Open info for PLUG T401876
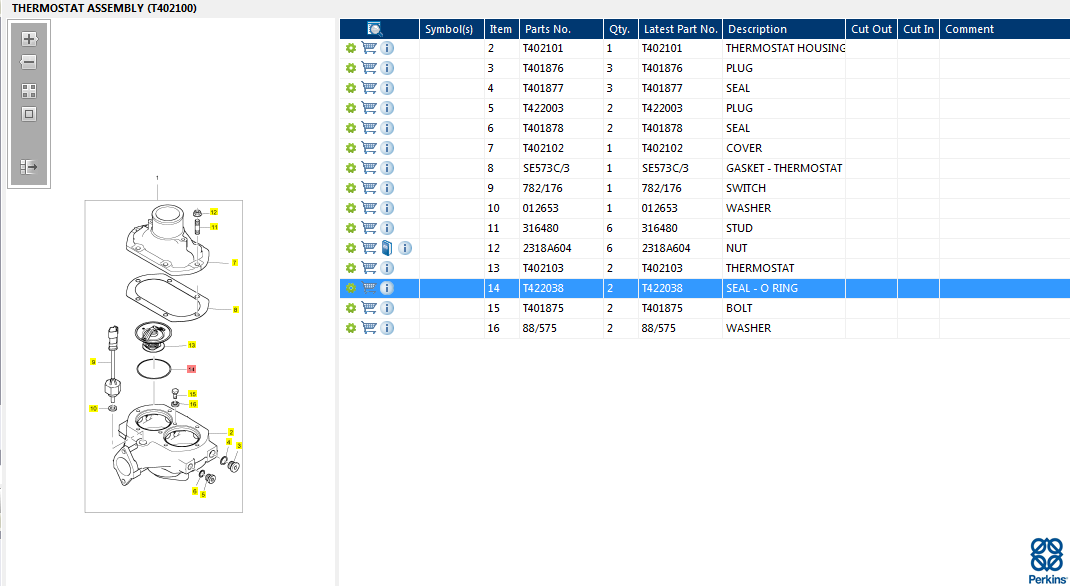 click(x=387, y=68)
